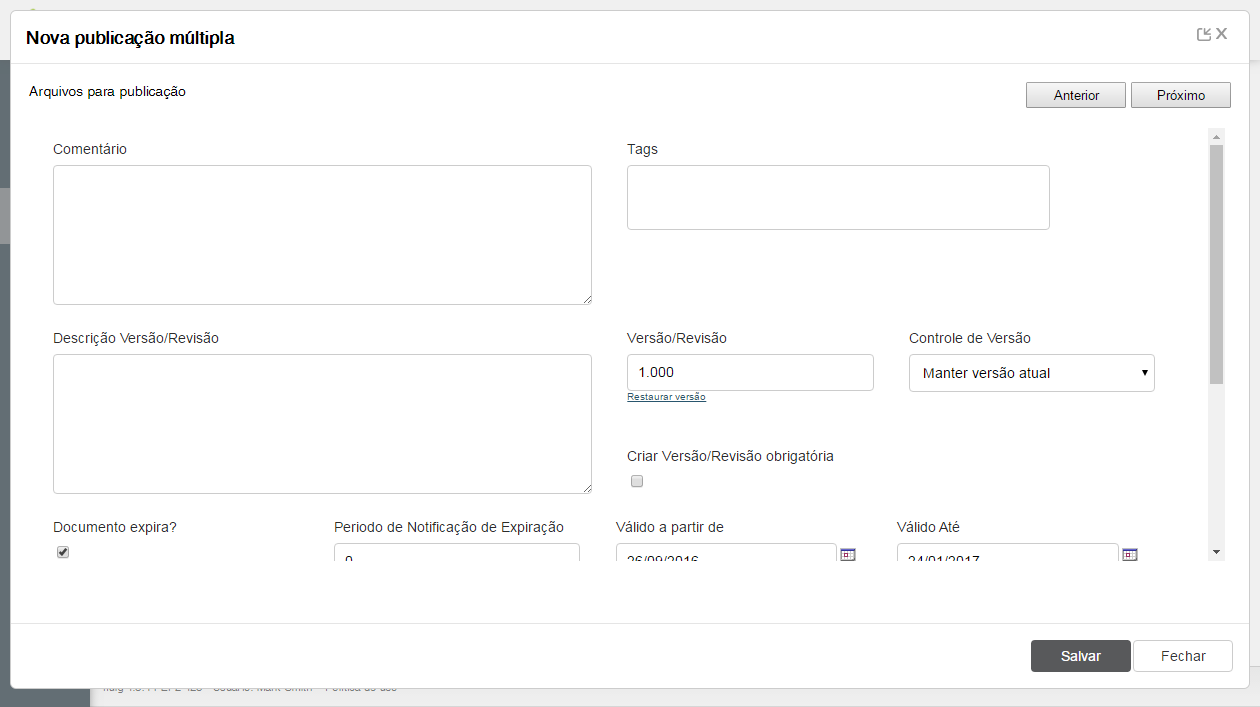Click the vertical scrollbar thumb
Screen dimensions: 1260x707
tap(1216, 265)
